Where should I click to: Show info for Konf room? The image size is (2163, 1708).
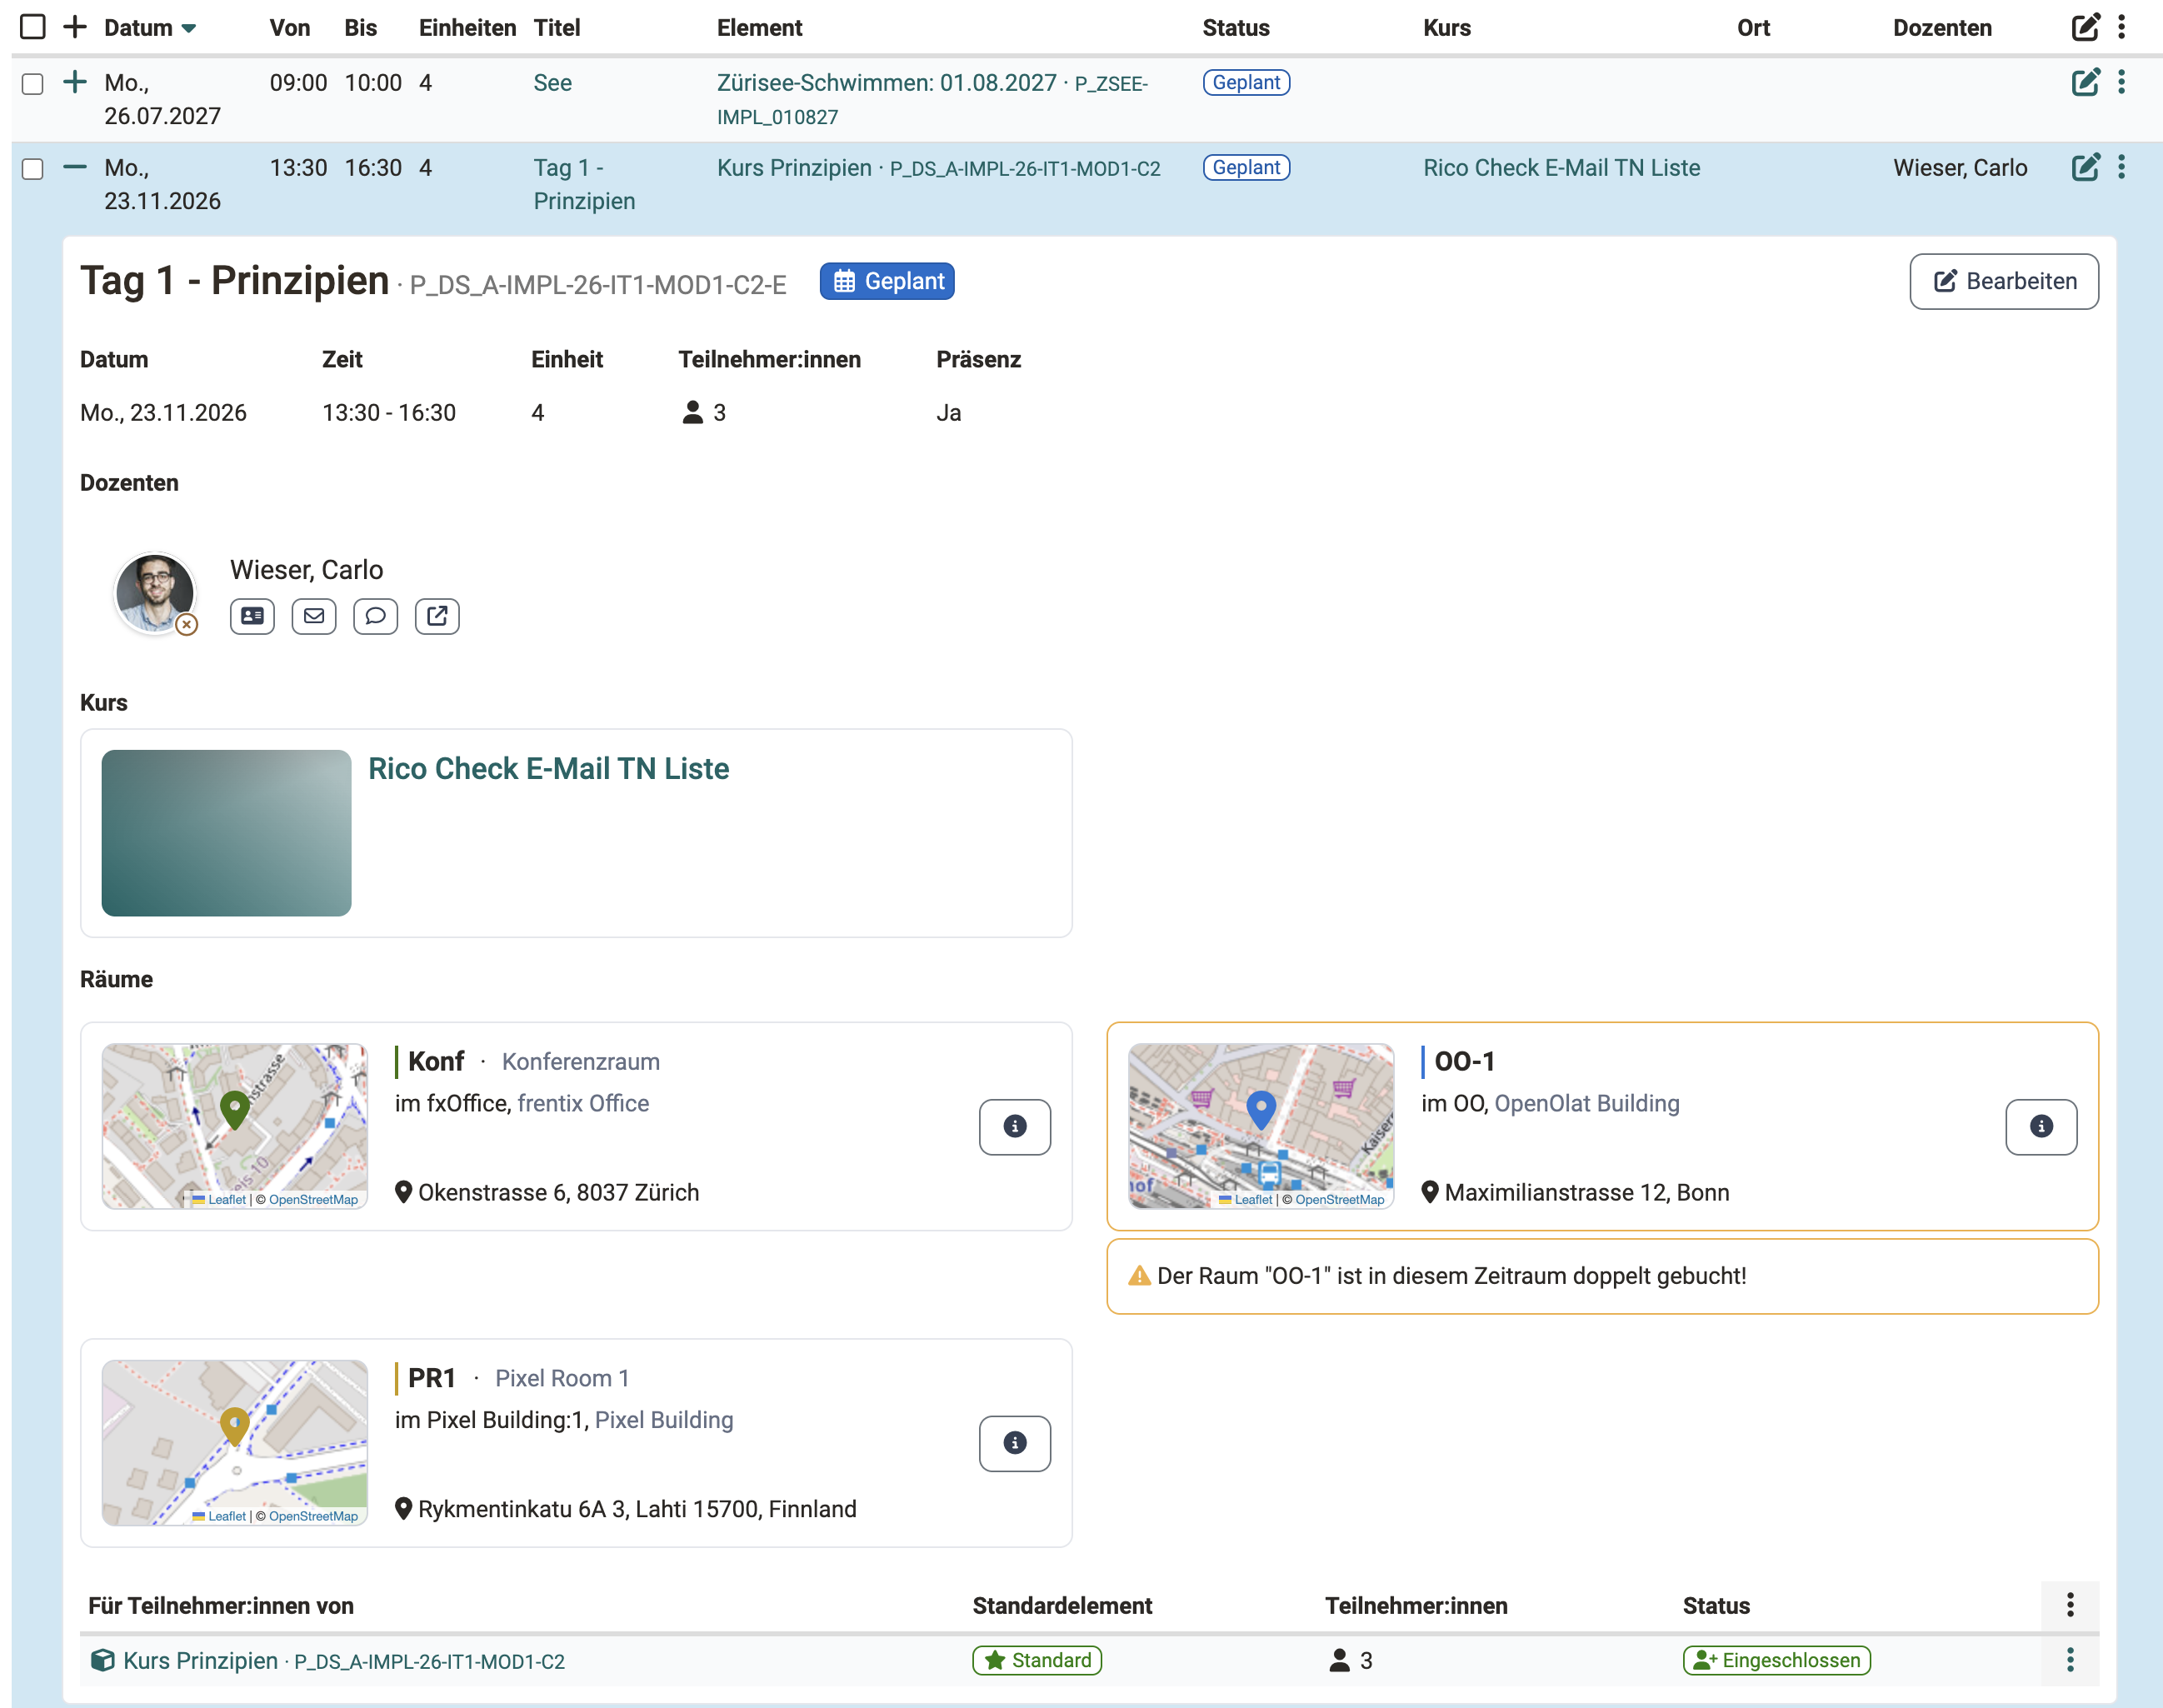pyautogui.click(x=1015, y=1127)
